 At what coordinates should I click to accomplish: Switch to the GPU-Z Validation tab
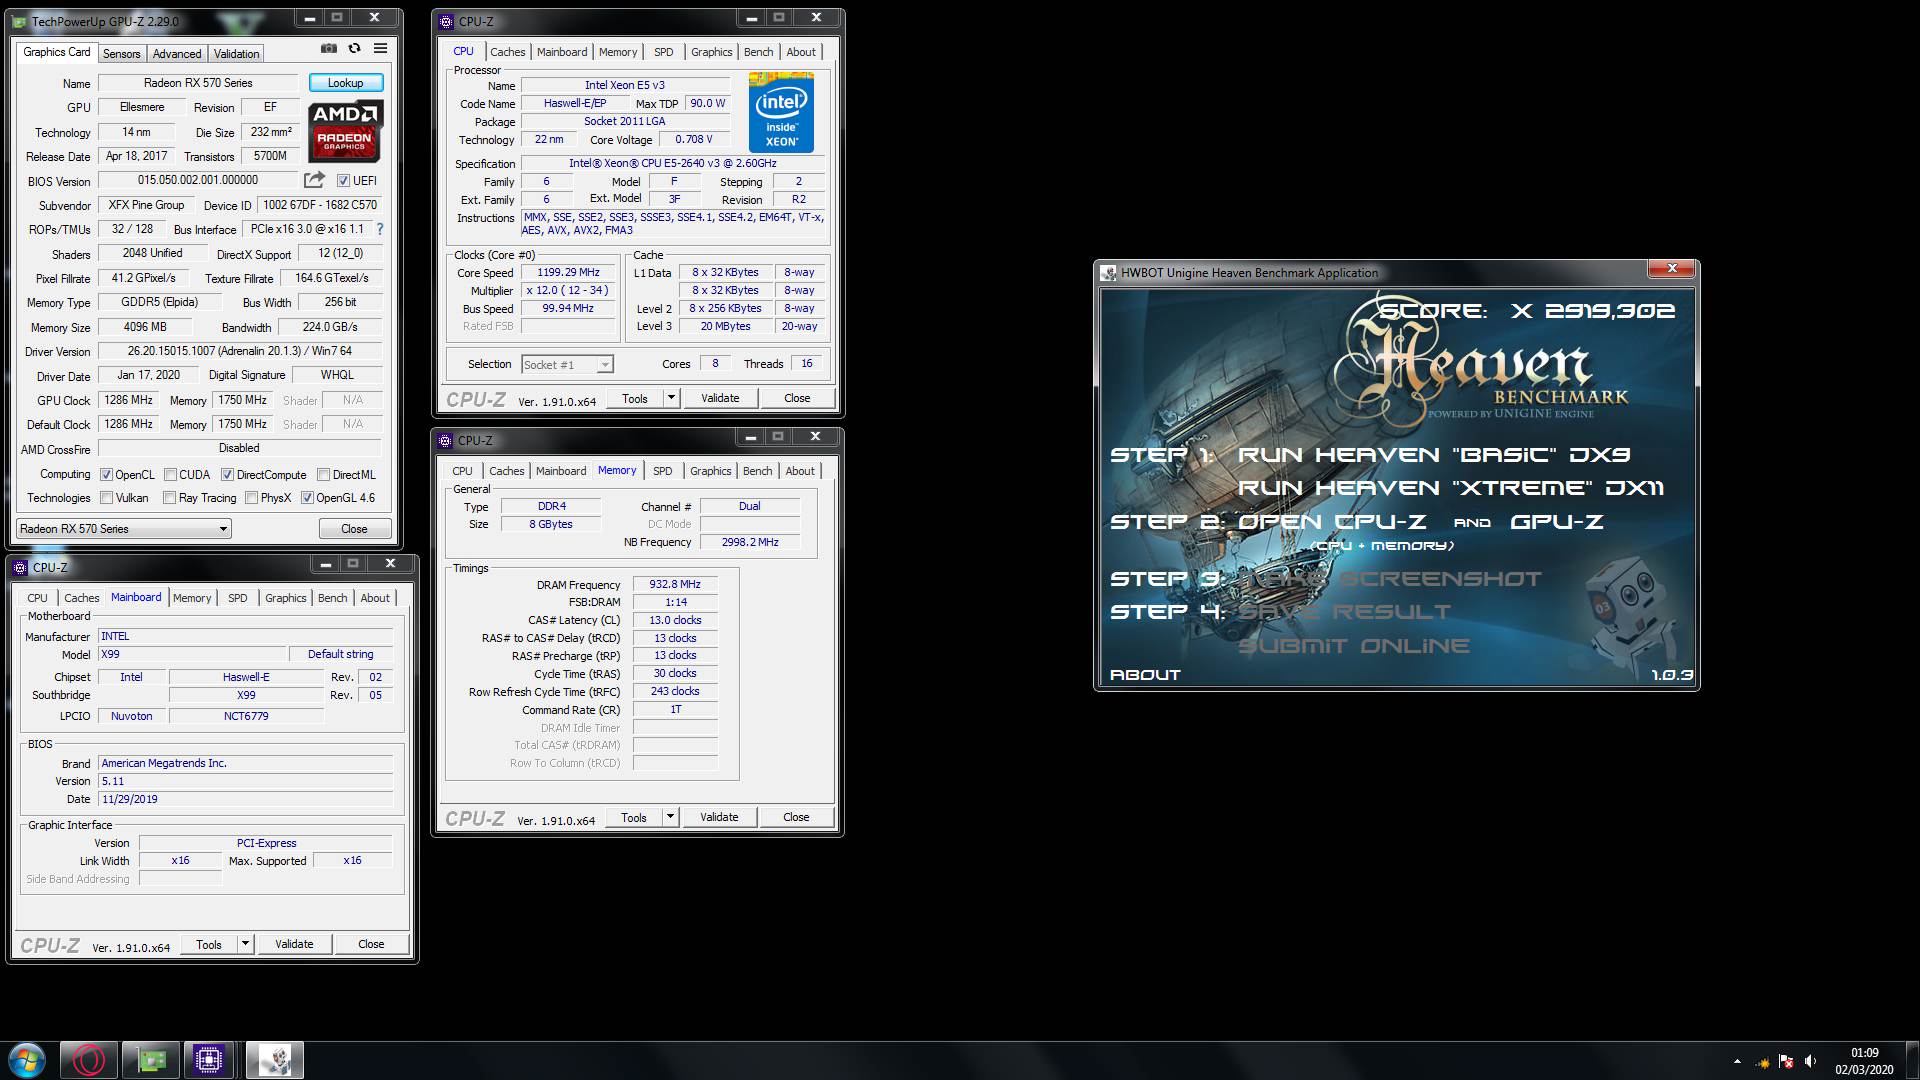point(237,54)
